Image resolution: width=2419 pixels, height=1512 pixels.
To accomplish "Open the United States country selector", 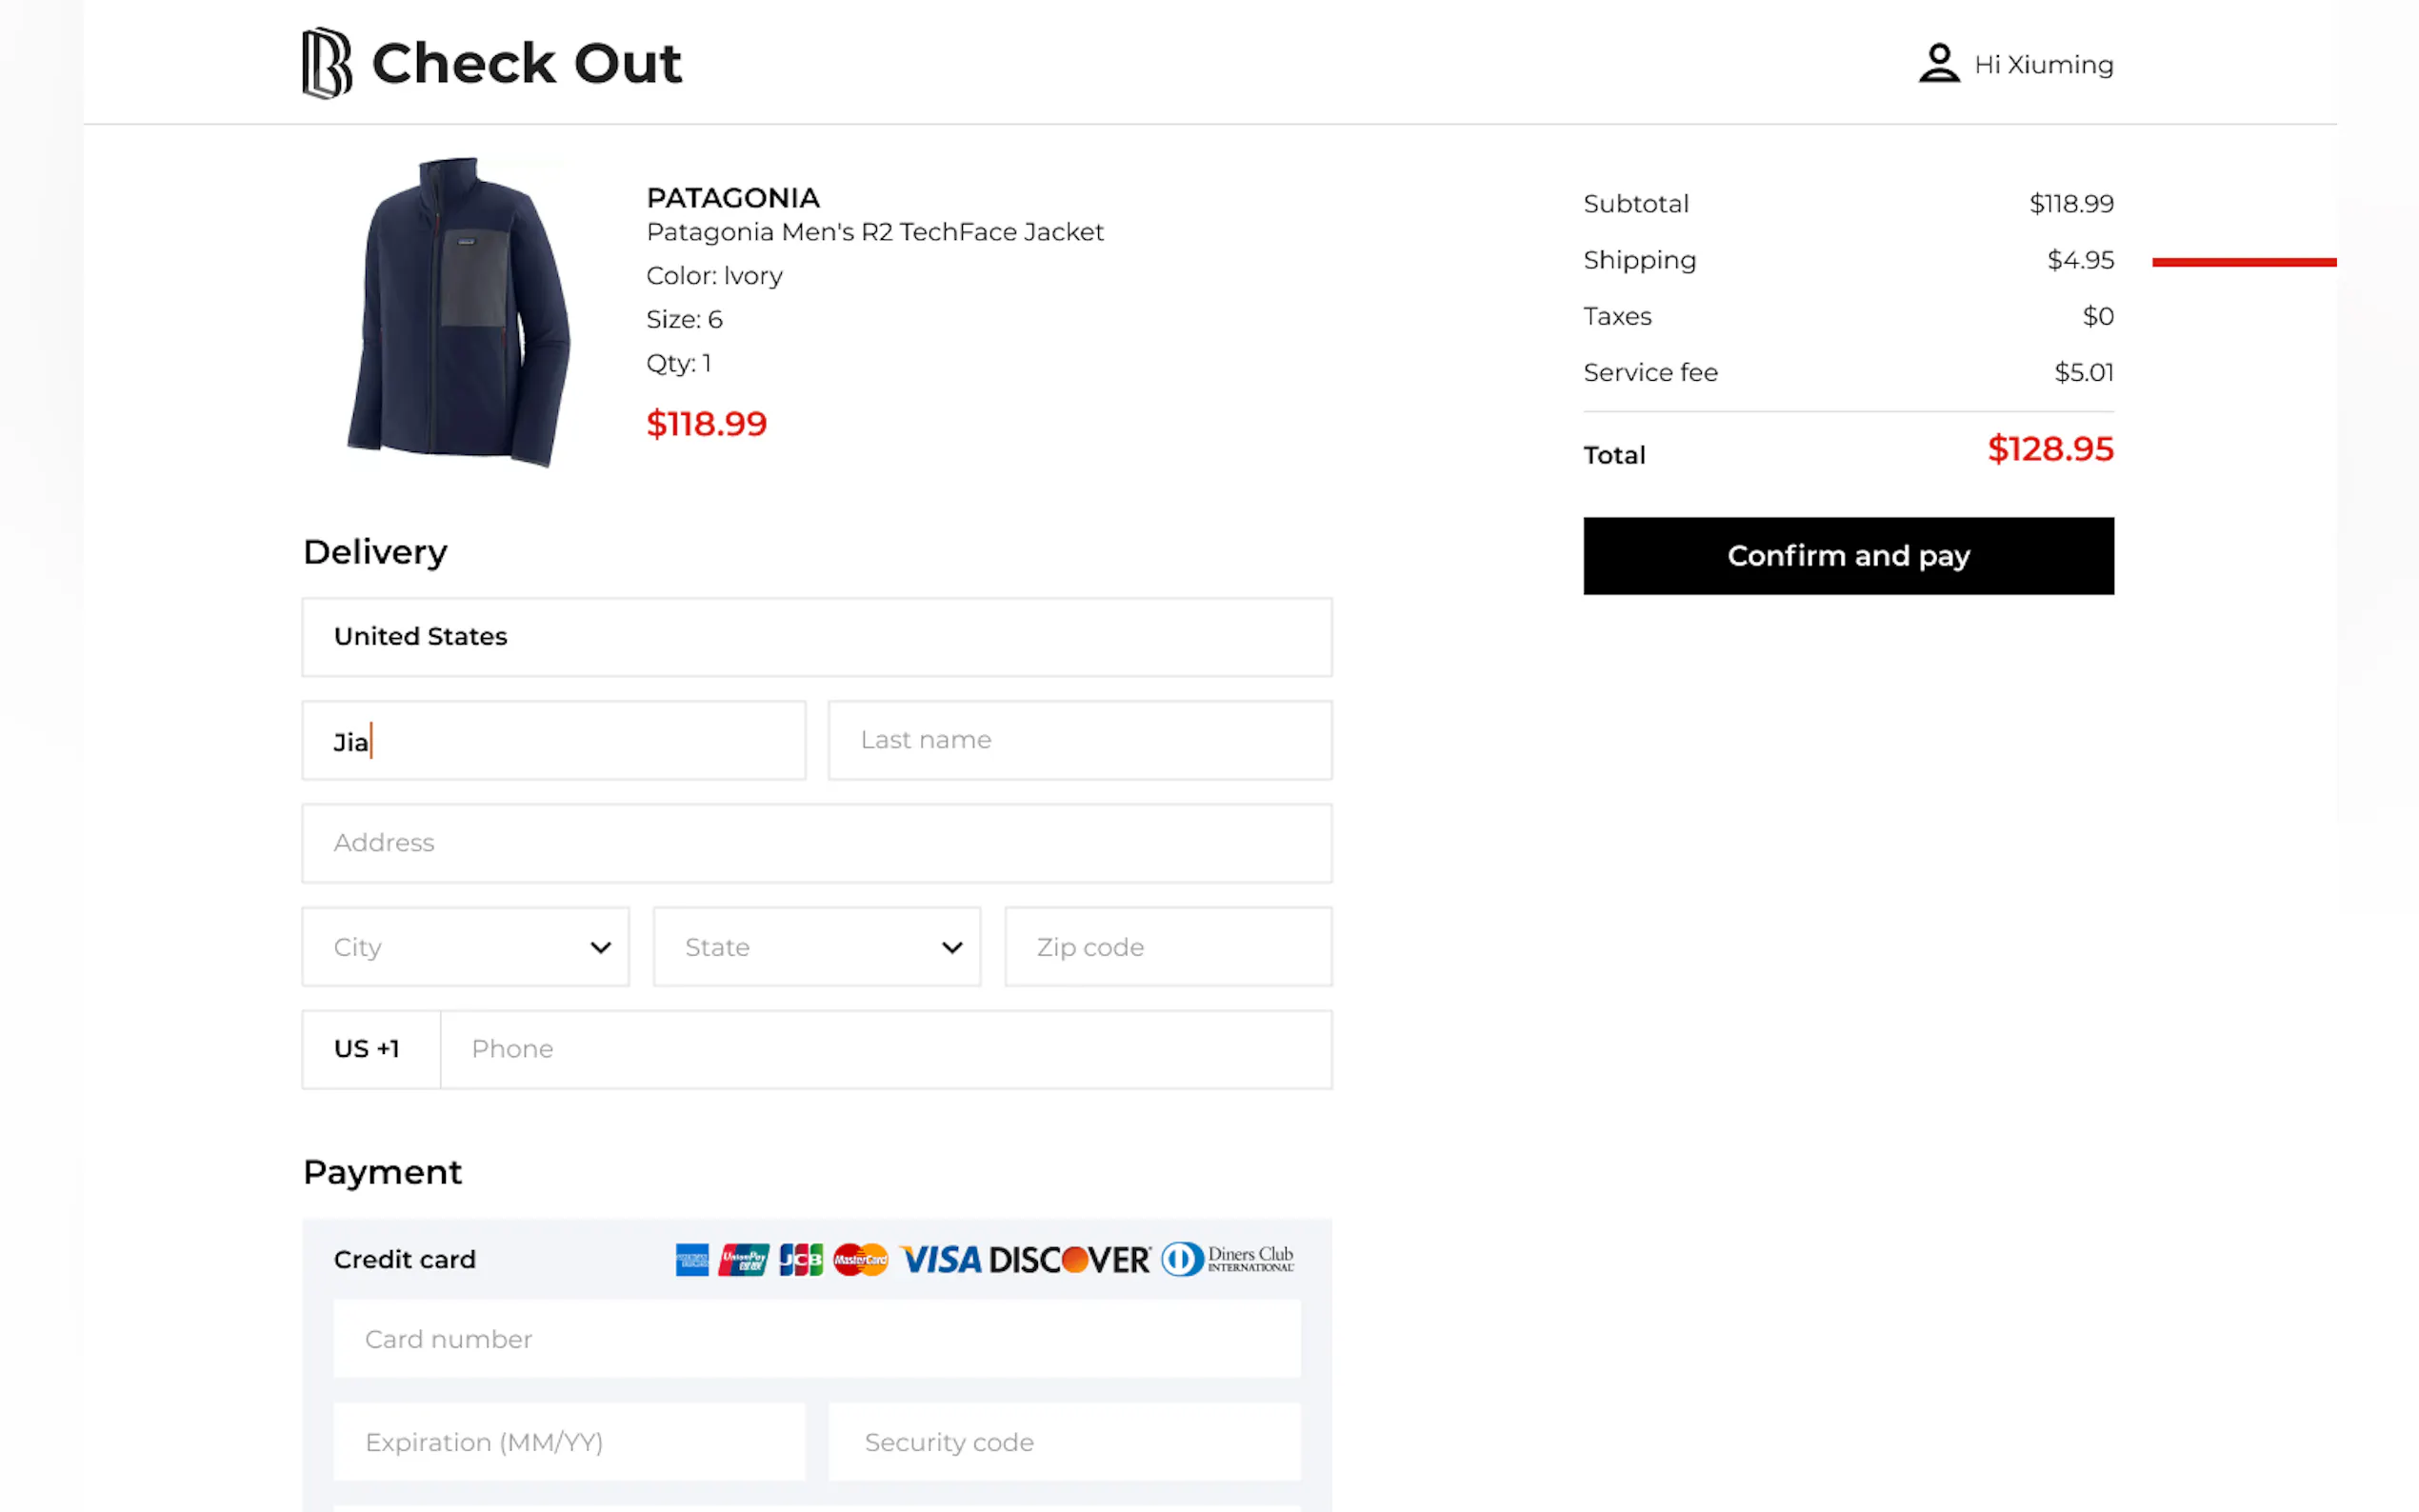I will pos(816,637).
